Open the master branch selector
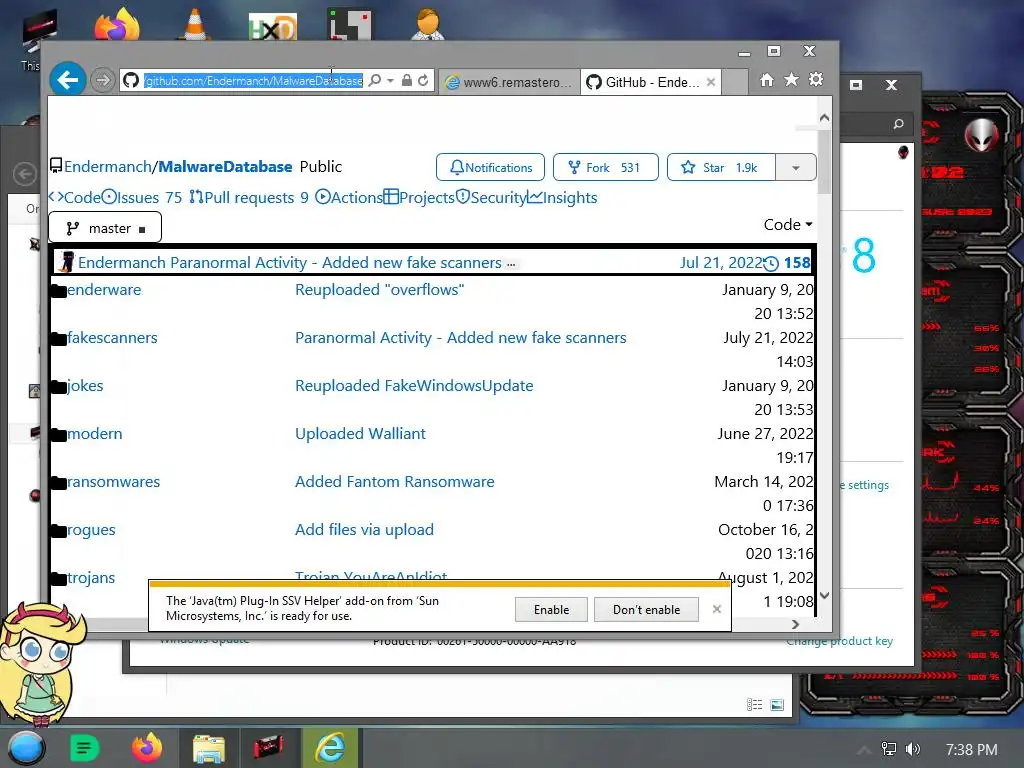Image resolution: width=1024 pixels, height=768 pixels. [105, 228]
